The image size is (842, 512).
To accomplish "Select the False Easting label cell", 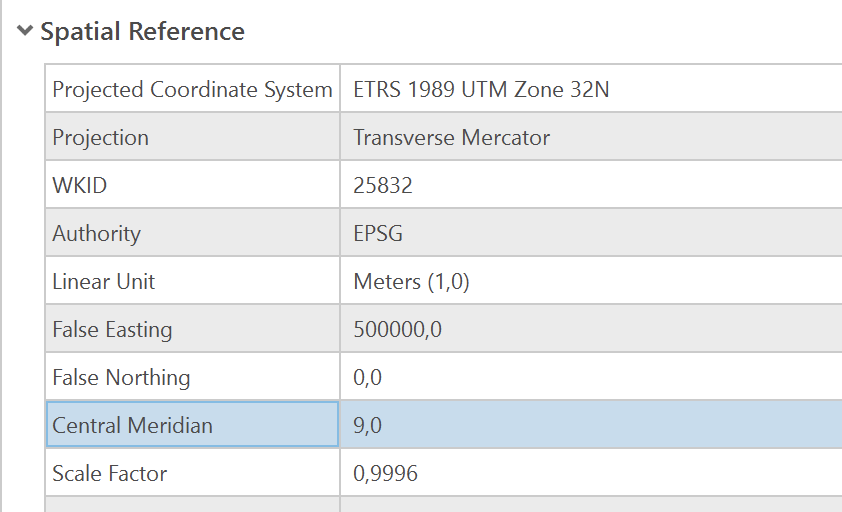I will [192, 329].
